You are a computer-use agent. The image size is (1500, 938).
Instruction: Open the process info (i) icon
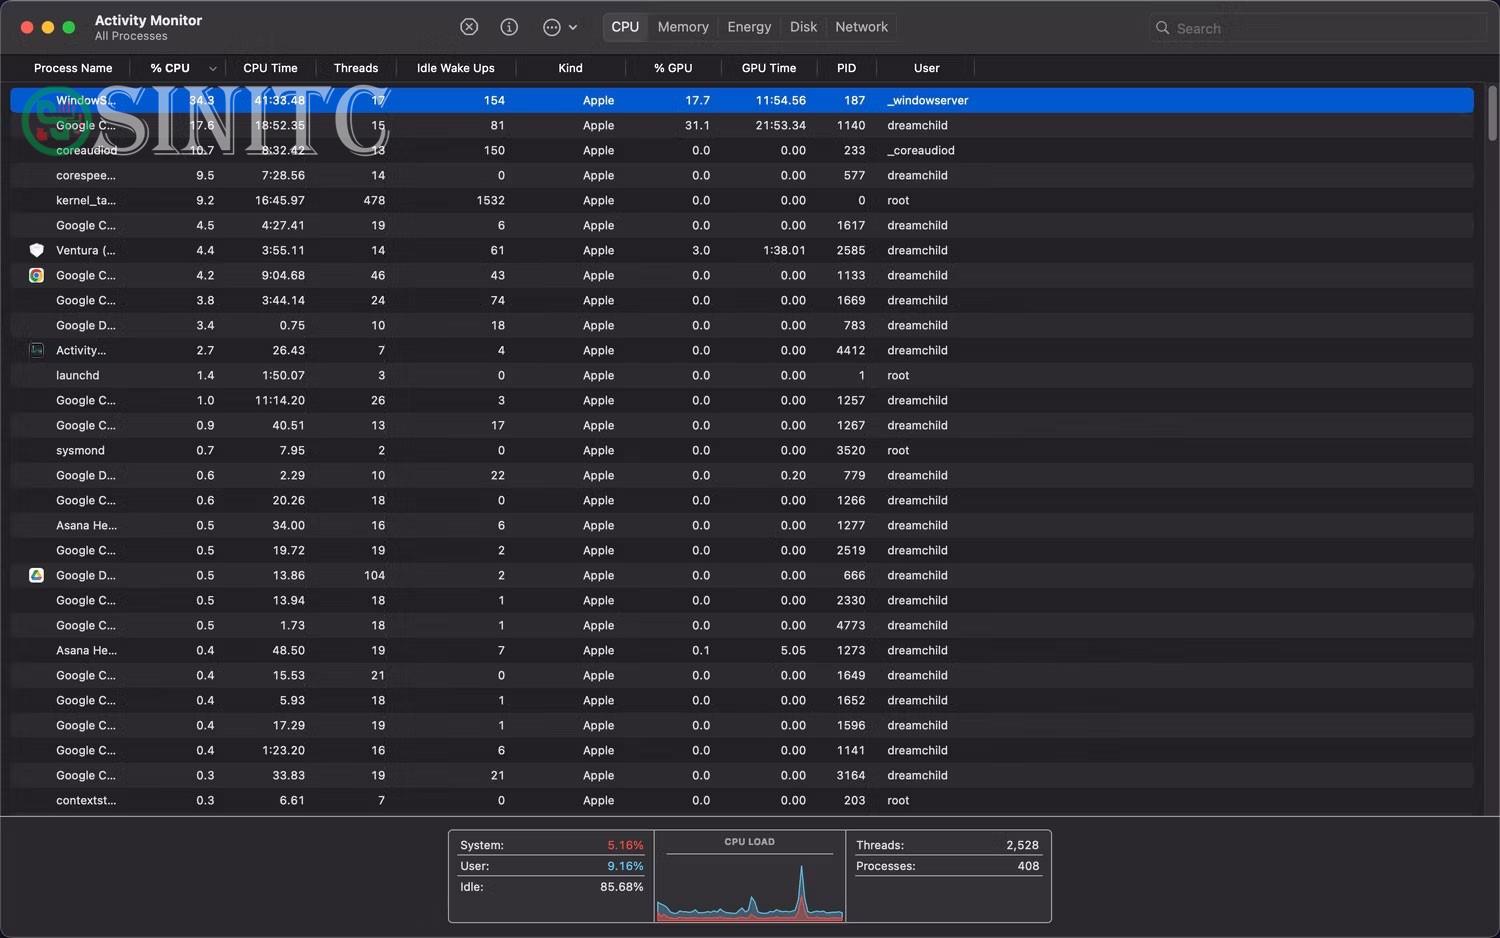tap(509, 27)
